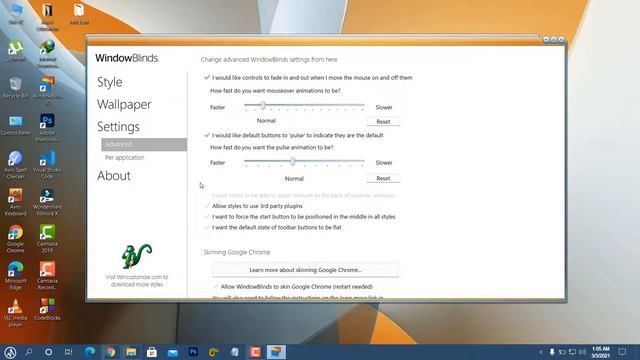Launch Camtasia 2019 from the desktop
The height and width of the screenshot is (360, 640).
tap(47, 239)
